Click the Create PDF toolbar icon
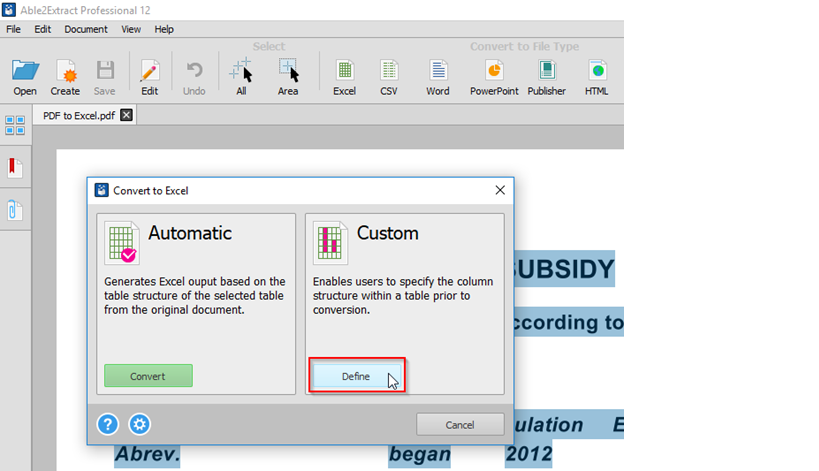This screenshot has height=471, width=819. tap(65, 70)
